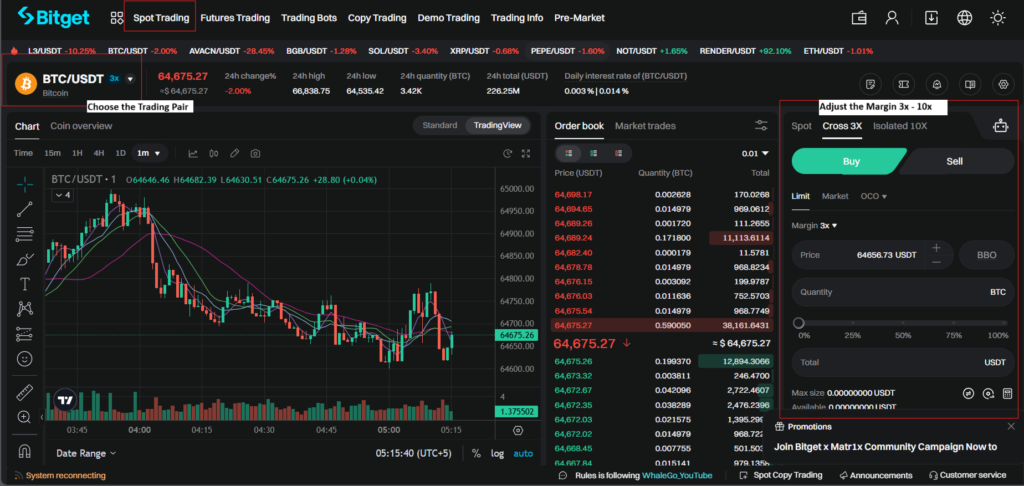Open Spot Copy Trading link
The width and height of the screenshot is (1024, 486).
click(x=782, y=475)
